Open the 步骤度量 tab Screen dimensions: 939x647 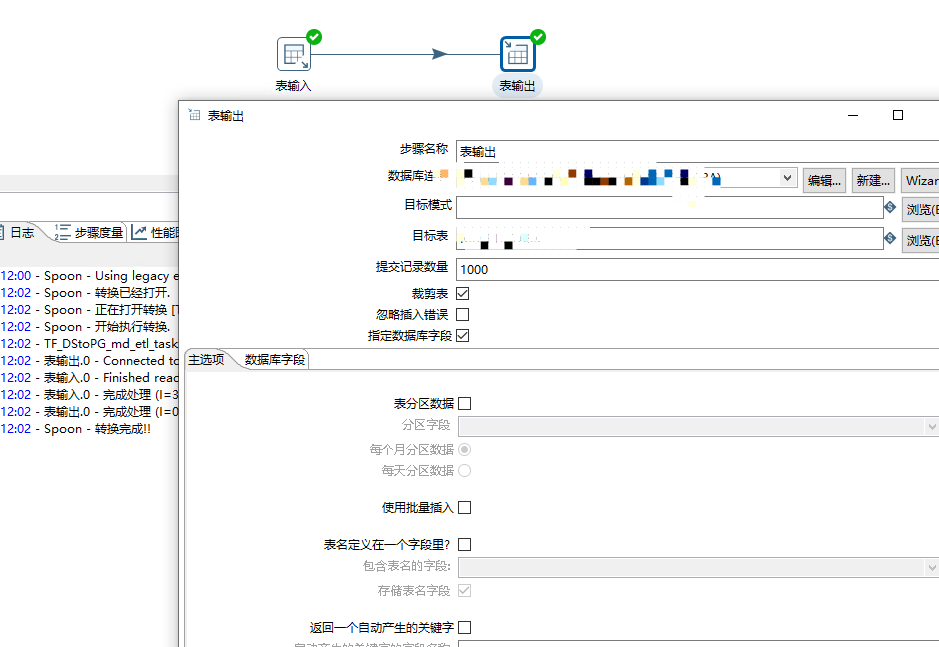89,232
